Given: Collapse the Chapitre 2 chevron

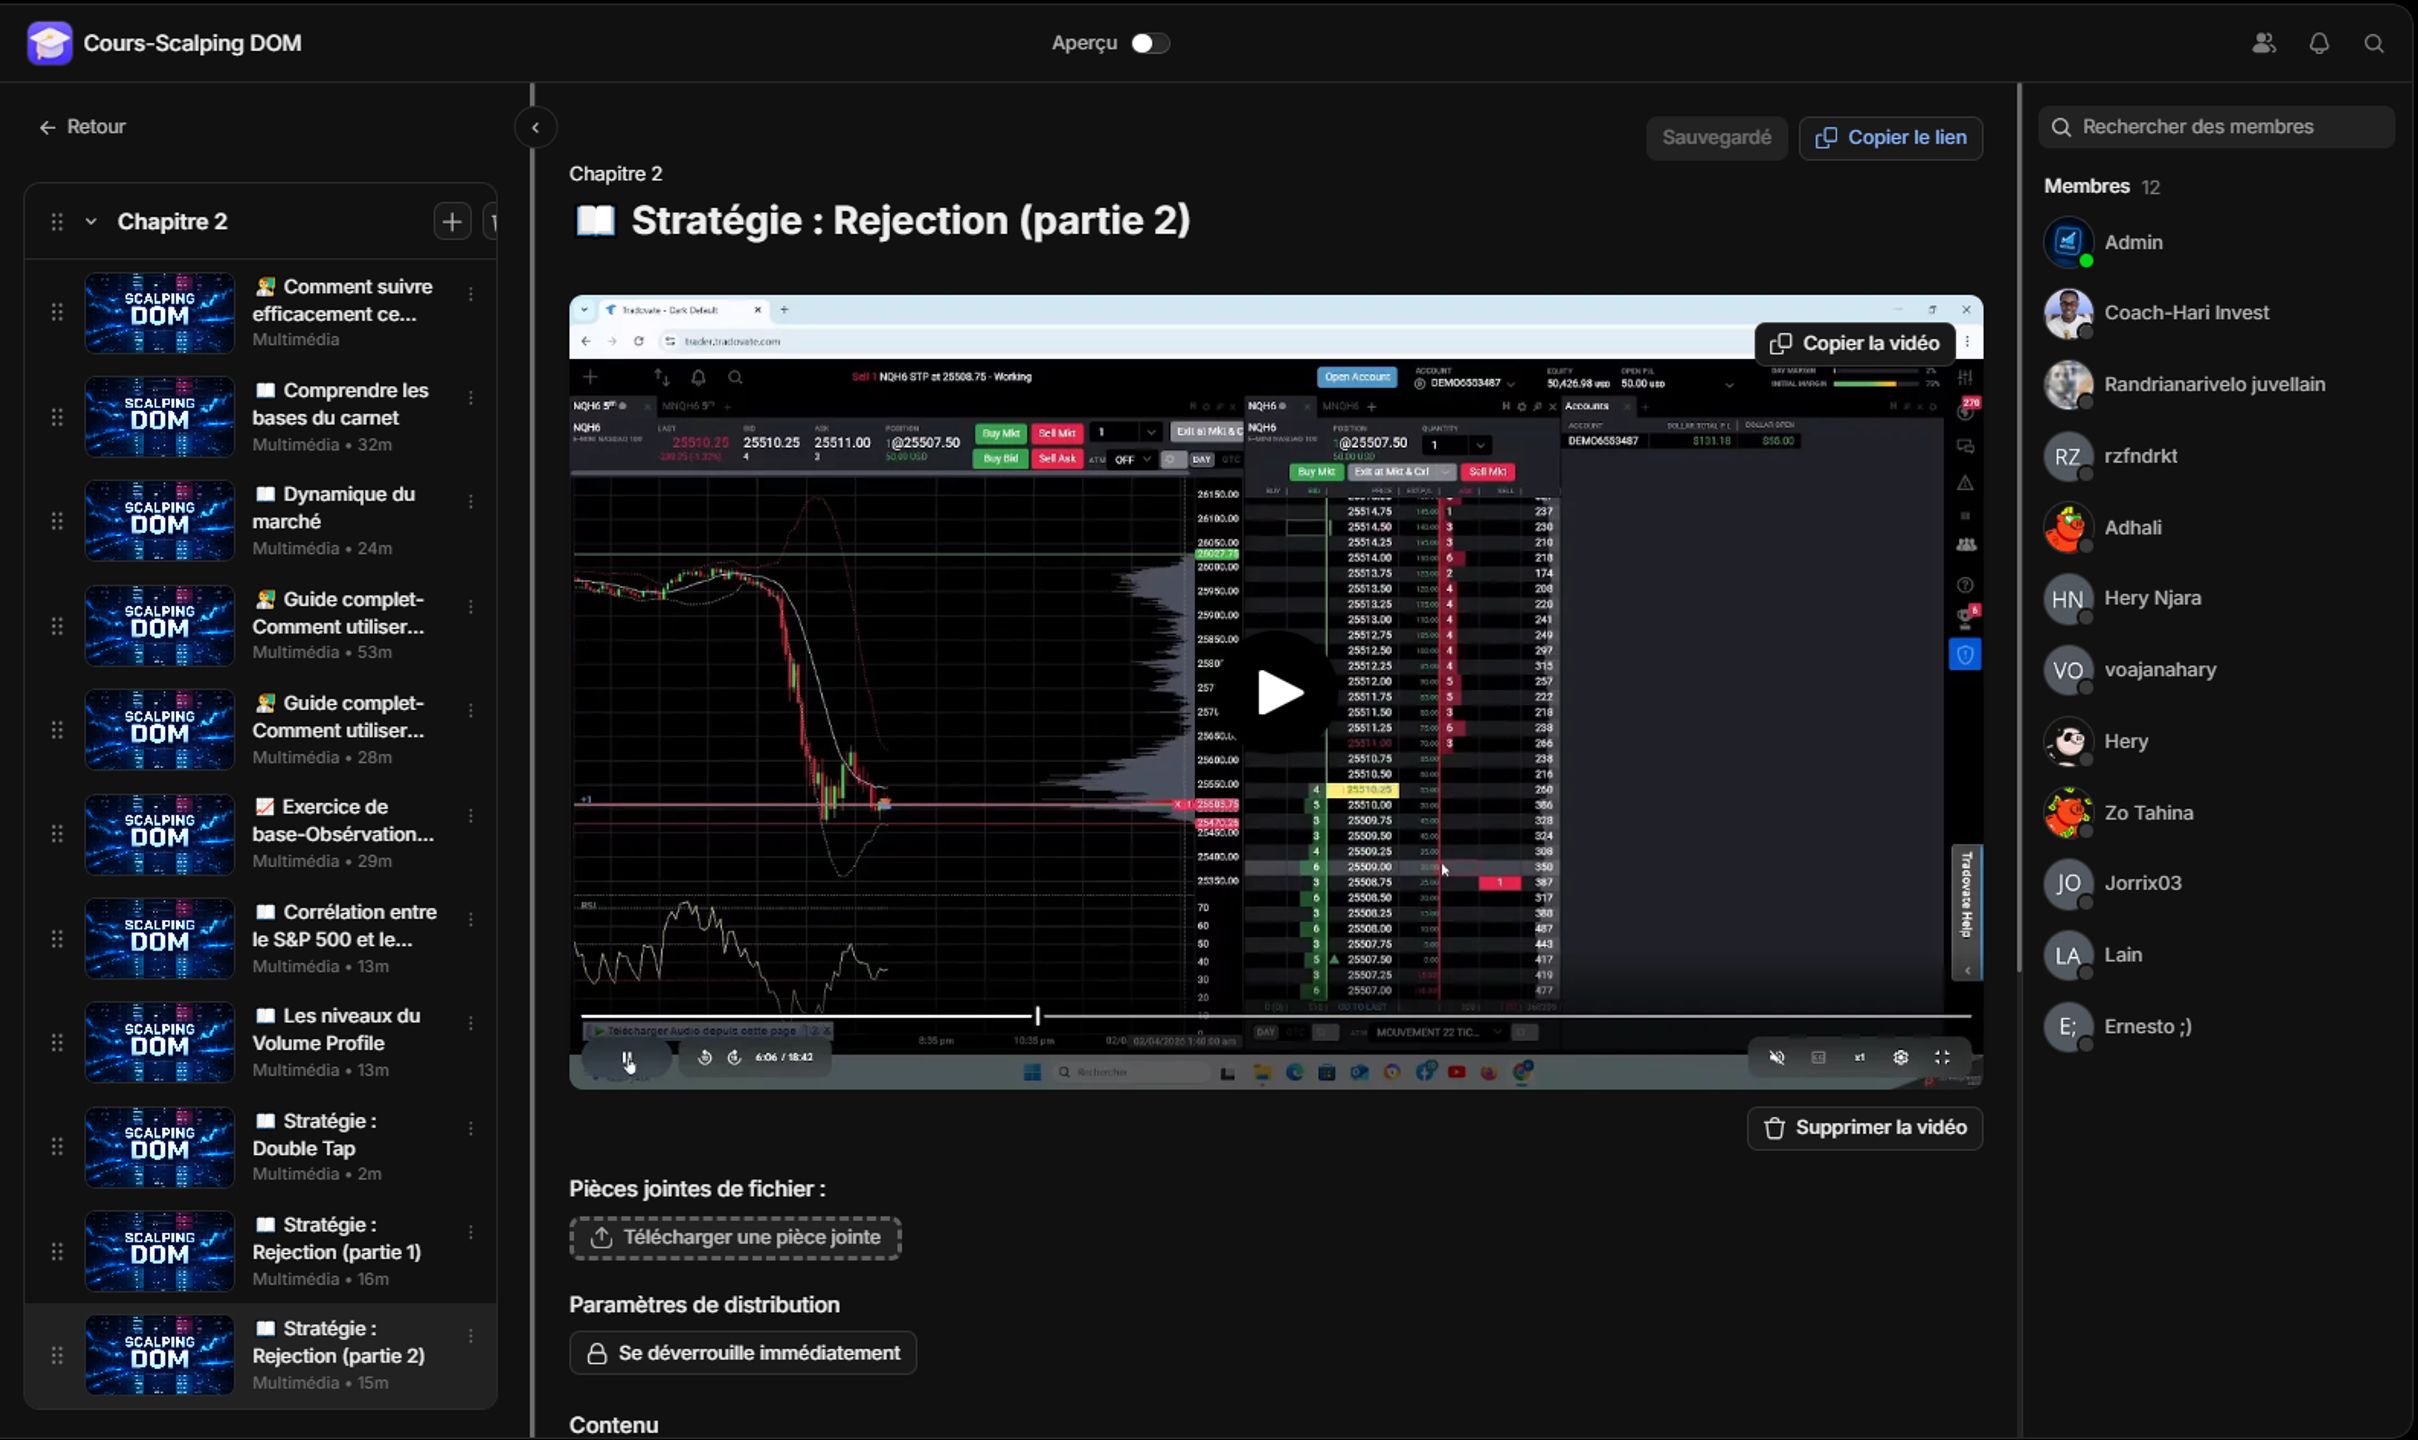Looking at the screenshot, I should click(x=91, y=221).
